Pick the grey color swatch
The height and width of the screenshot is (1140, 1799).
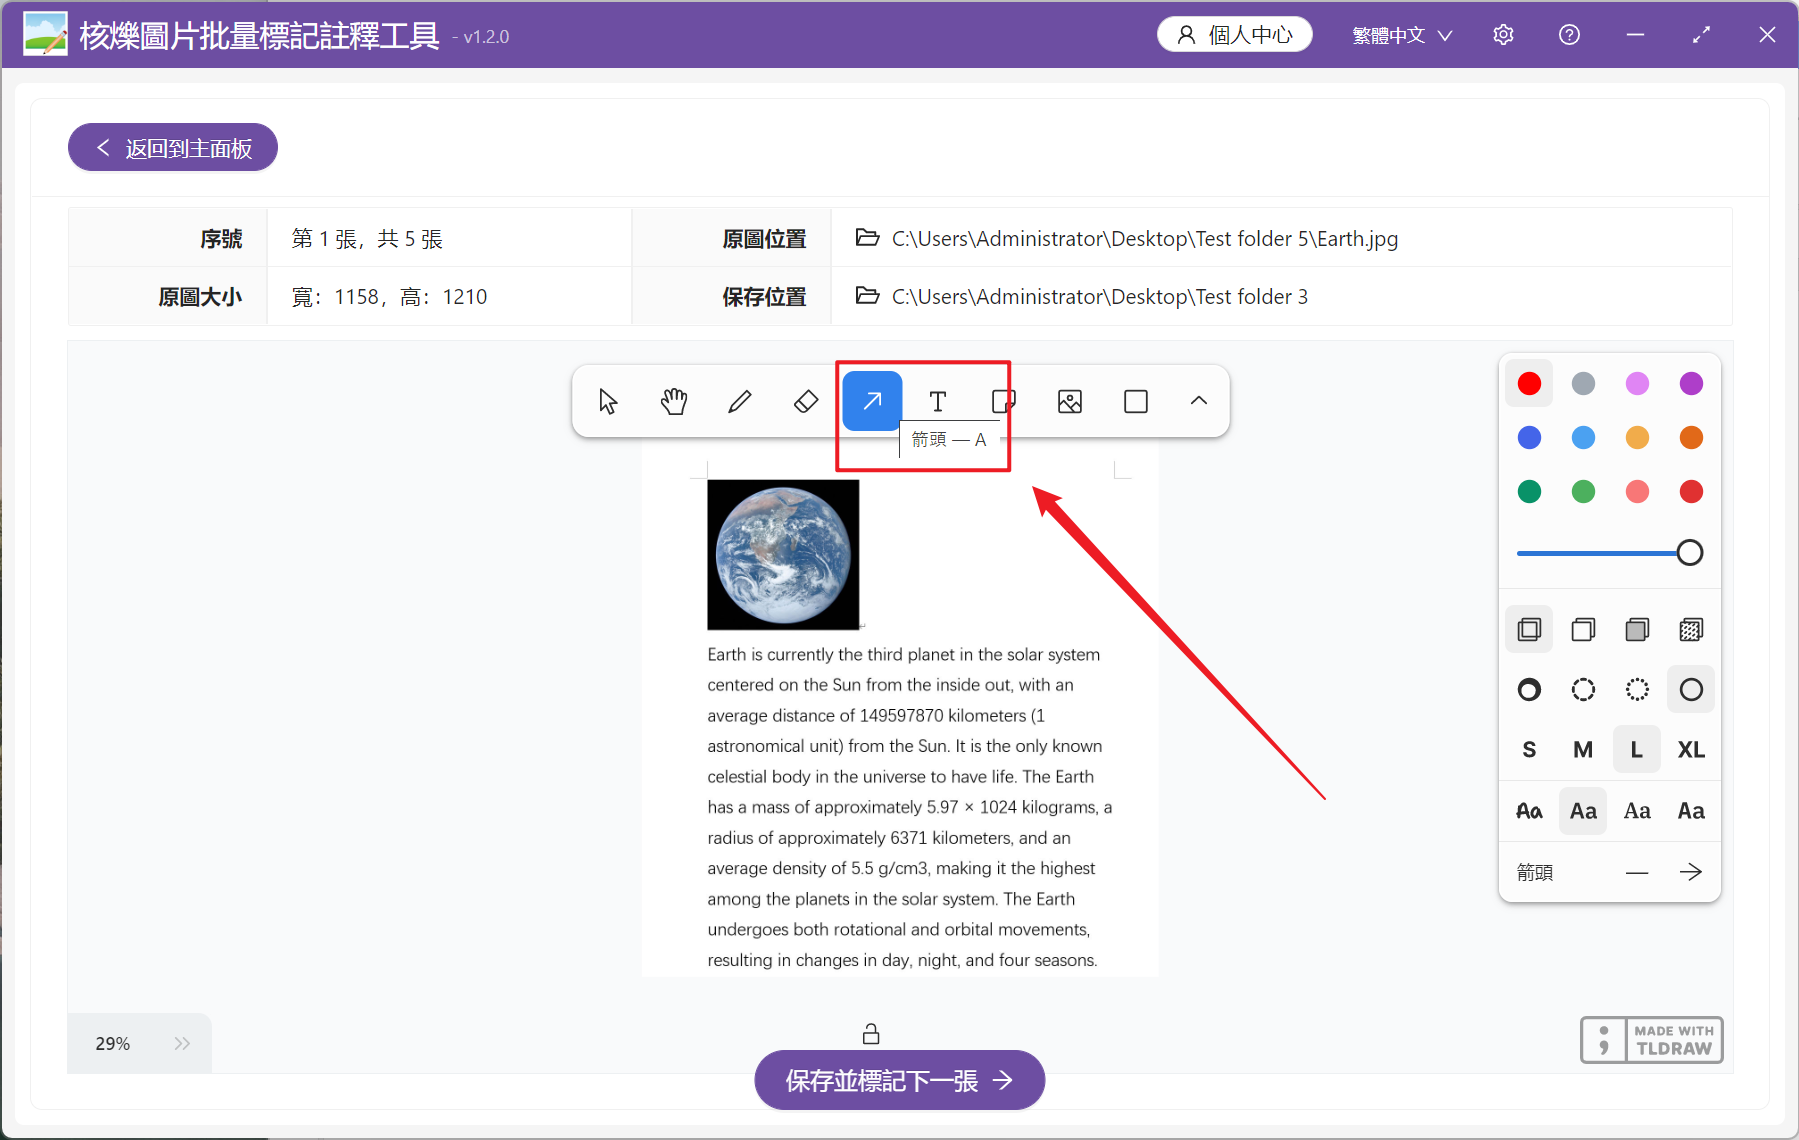(1583, 383)
